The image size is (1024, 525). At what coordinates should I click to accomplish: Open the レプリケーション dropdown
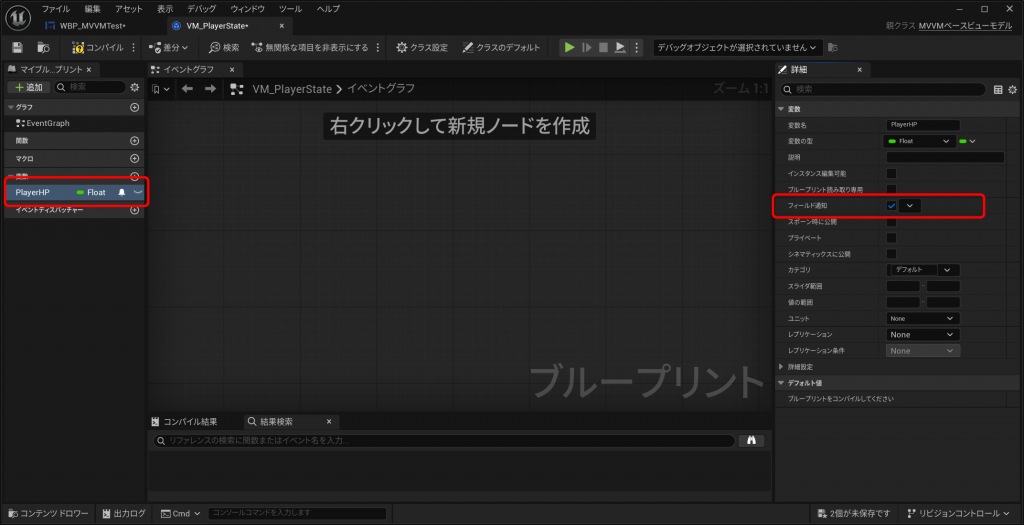(922, 334)
